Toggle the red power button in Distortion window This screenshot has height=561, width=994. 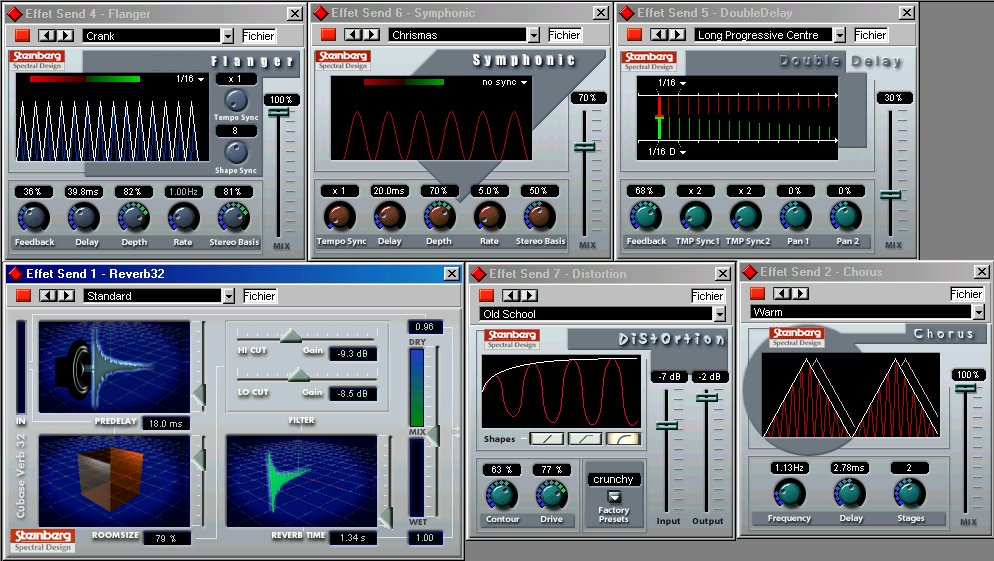click(x=487, y=295)
